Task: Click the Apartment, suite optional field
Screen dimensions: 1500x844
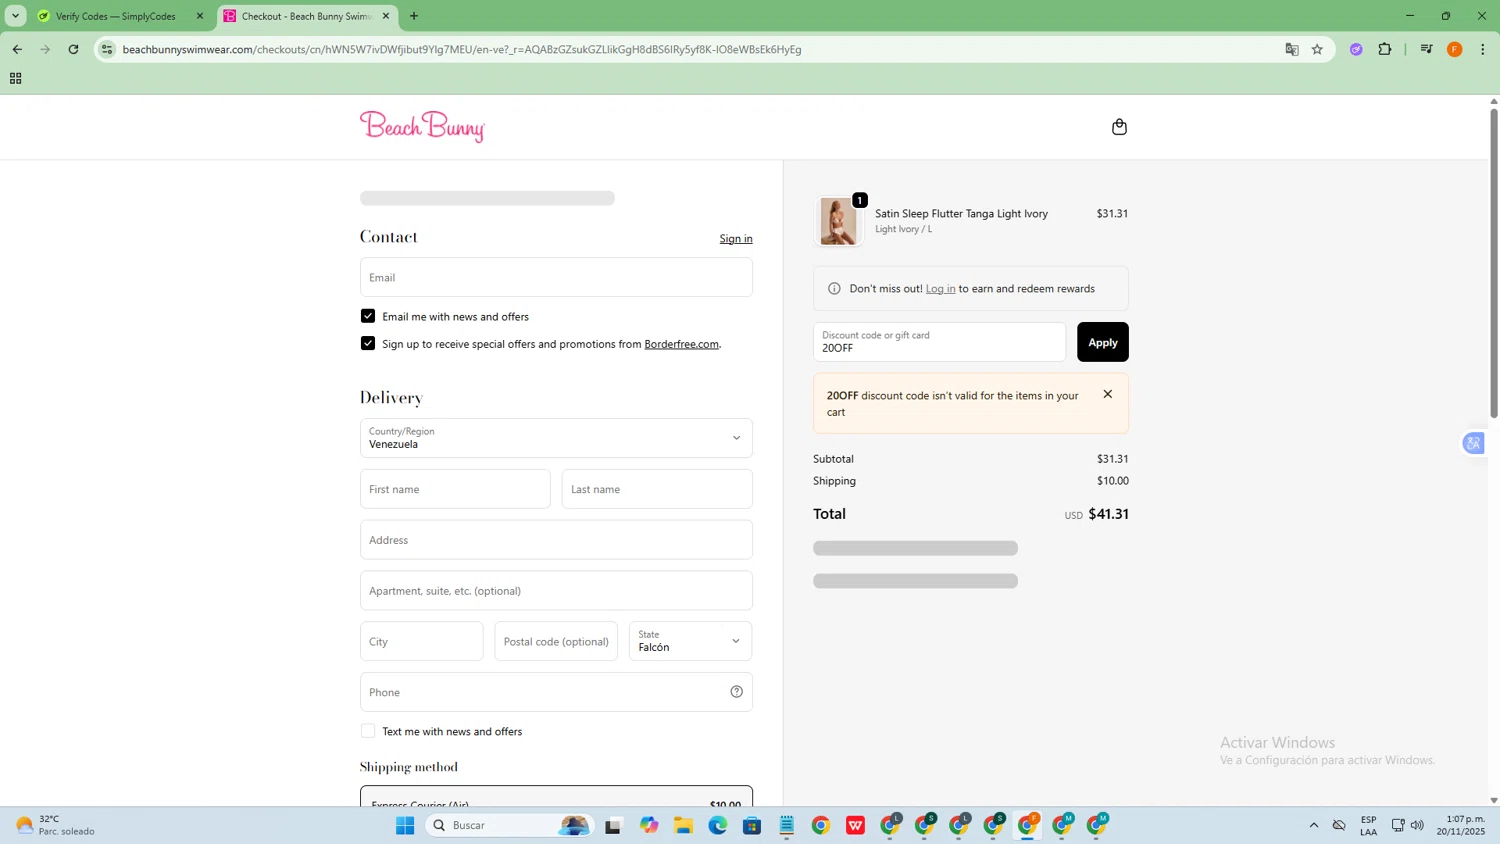Action: (556, 591)
